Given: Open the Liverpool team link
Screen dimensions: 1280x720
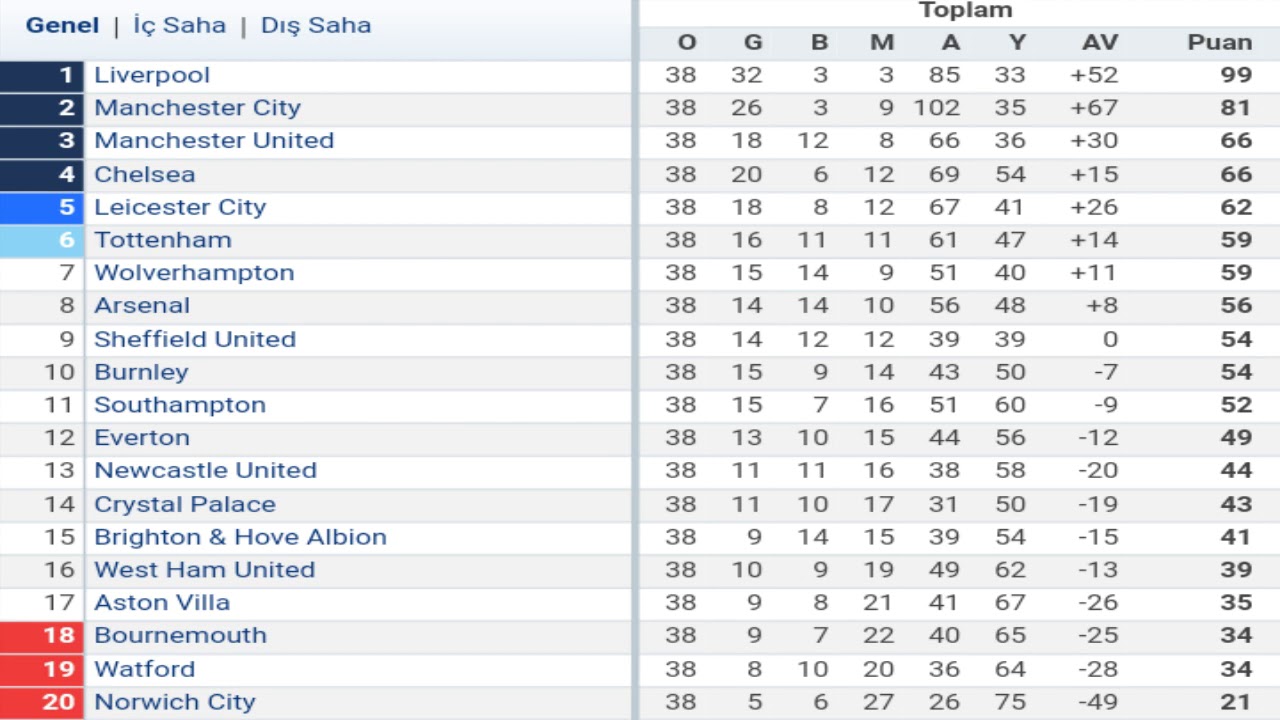Looking at the screenshot, I should tap(152, 75).
